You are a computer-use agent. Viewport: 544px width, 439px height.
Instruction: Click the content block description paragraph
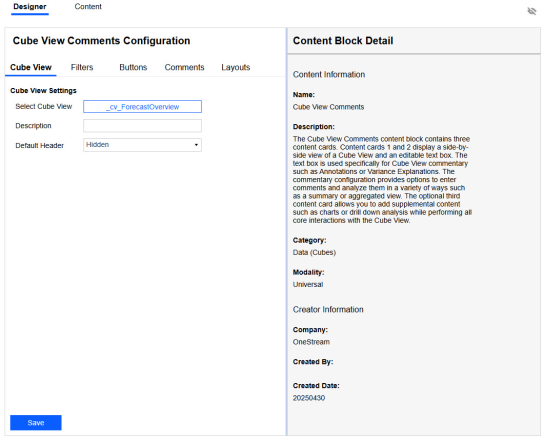pyautogui.click(x=382, y=179)
